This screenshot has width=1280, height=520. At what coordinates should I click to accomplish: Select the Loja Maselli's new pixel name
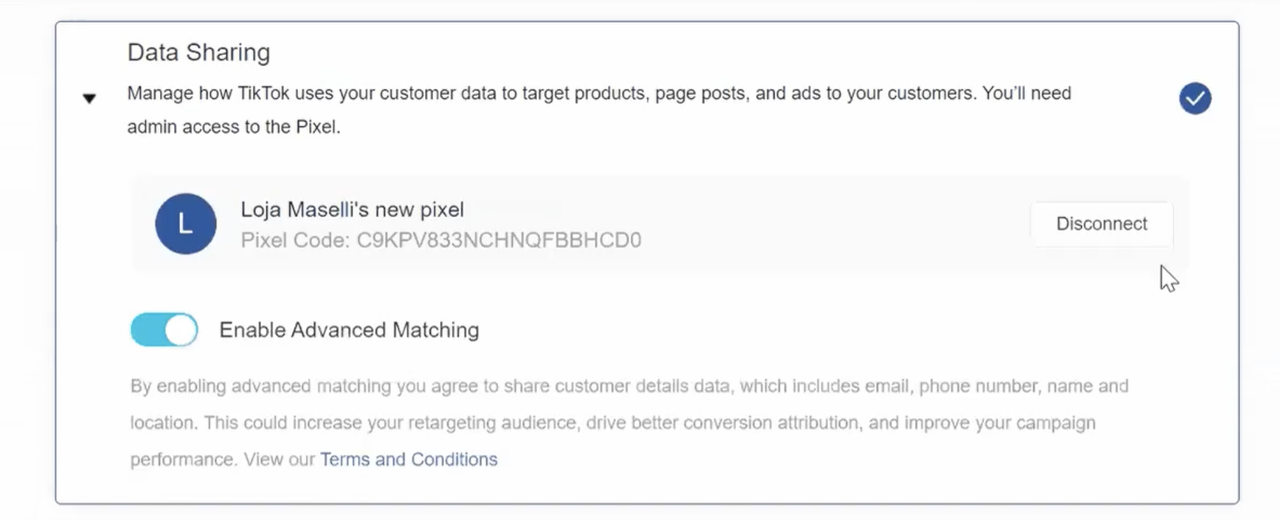click(352, 210)
